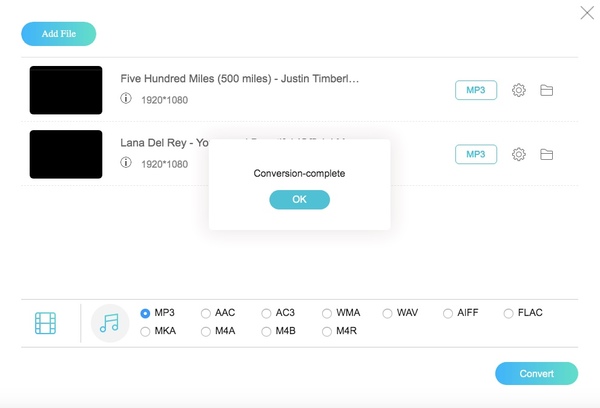Image resolution: width=600 pixels, height=408 pixels.
Task: Show info for Five Hundred Miles file
Action: coord(126,99)
